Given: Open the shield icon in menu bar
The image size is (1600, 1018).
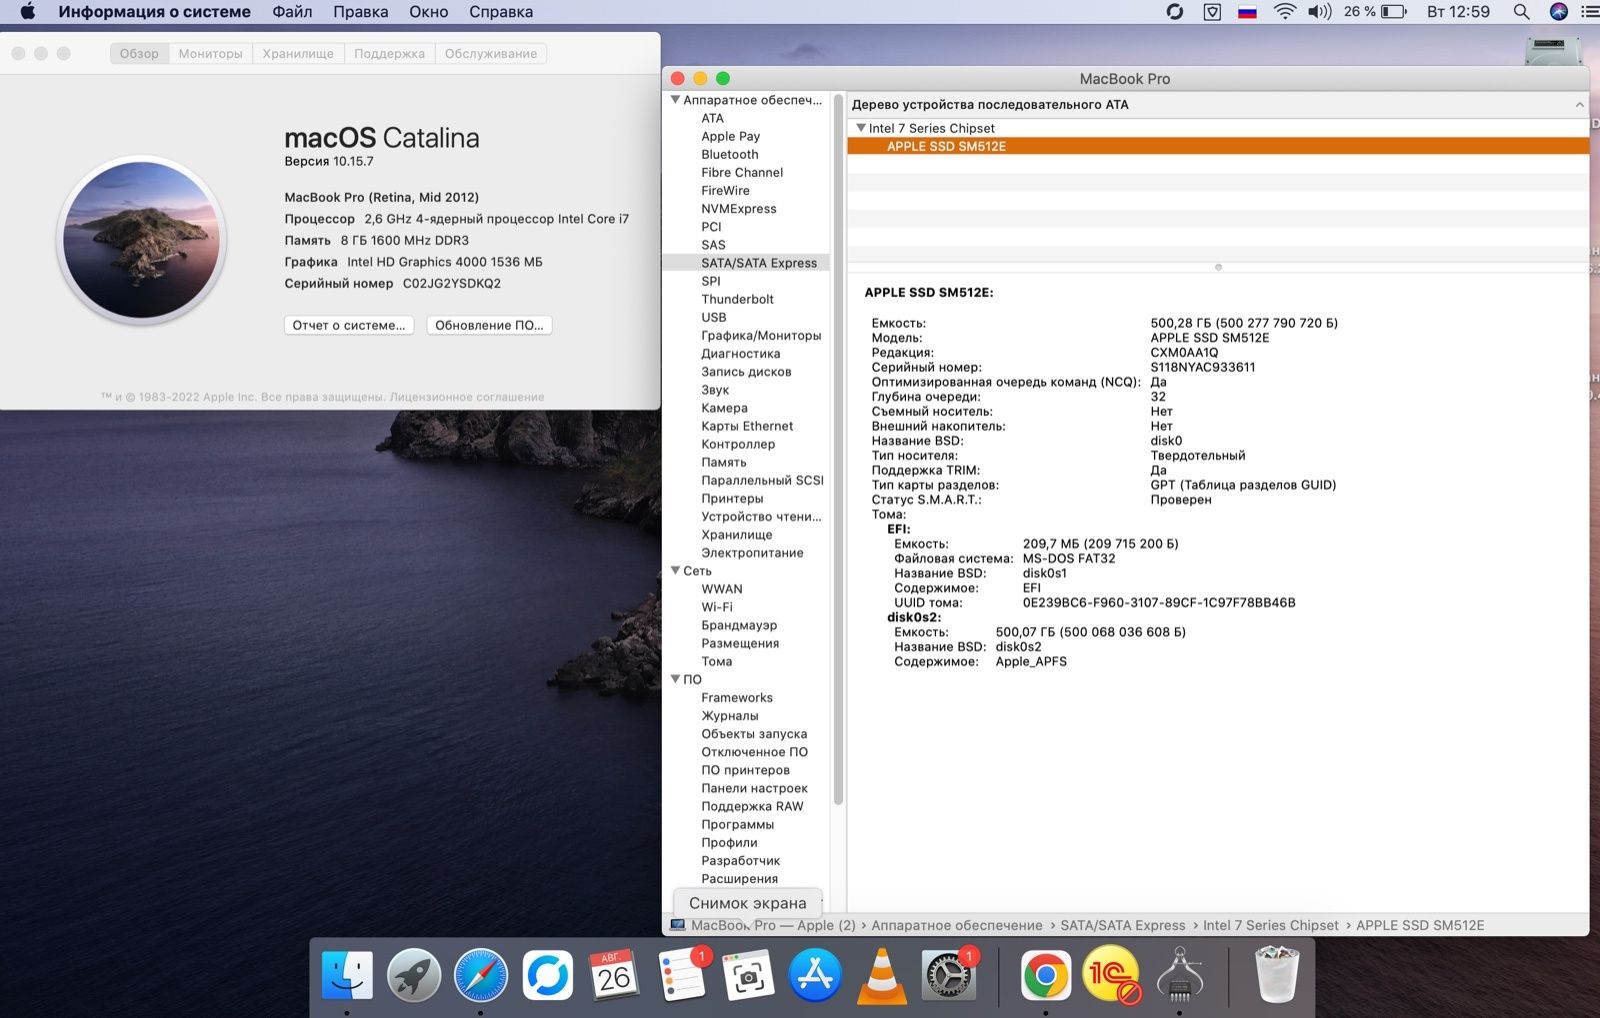Looking at the screenshot, I should point(1212,12).
